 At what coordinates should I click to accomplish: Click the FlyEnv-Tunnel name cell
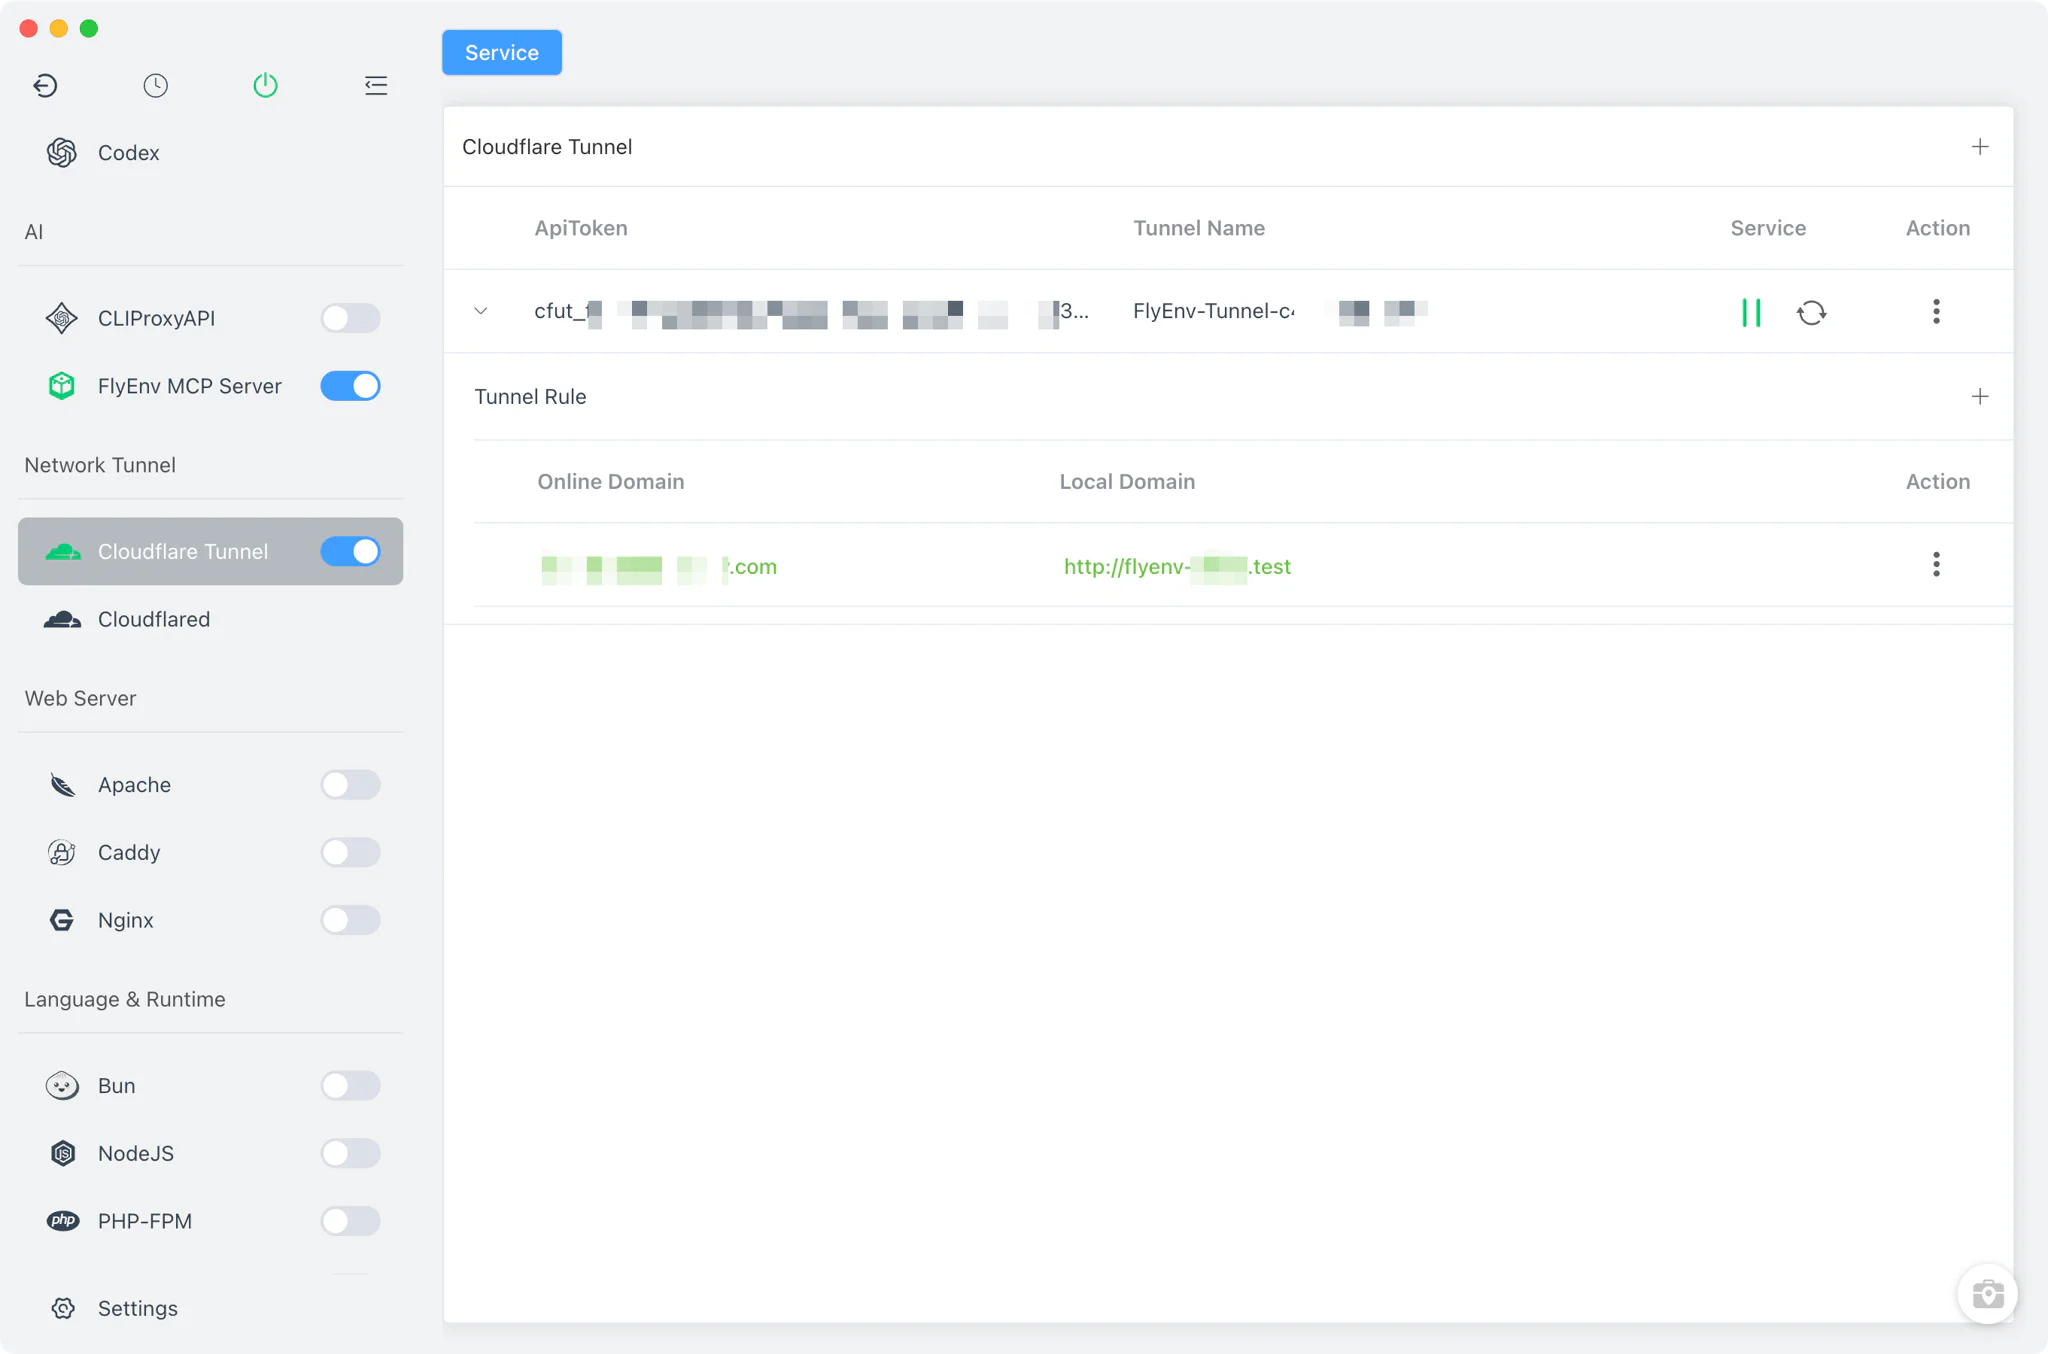point(1280,311)
